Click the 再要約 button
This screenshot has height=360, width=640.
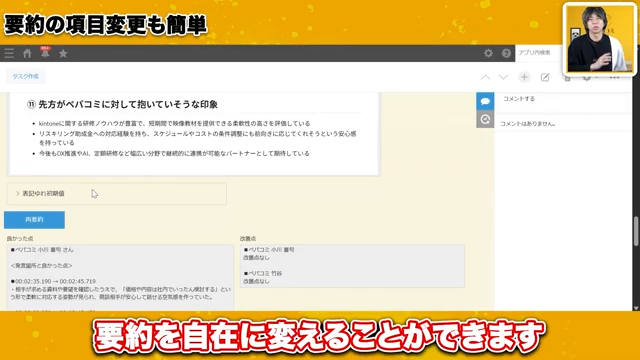34,220
